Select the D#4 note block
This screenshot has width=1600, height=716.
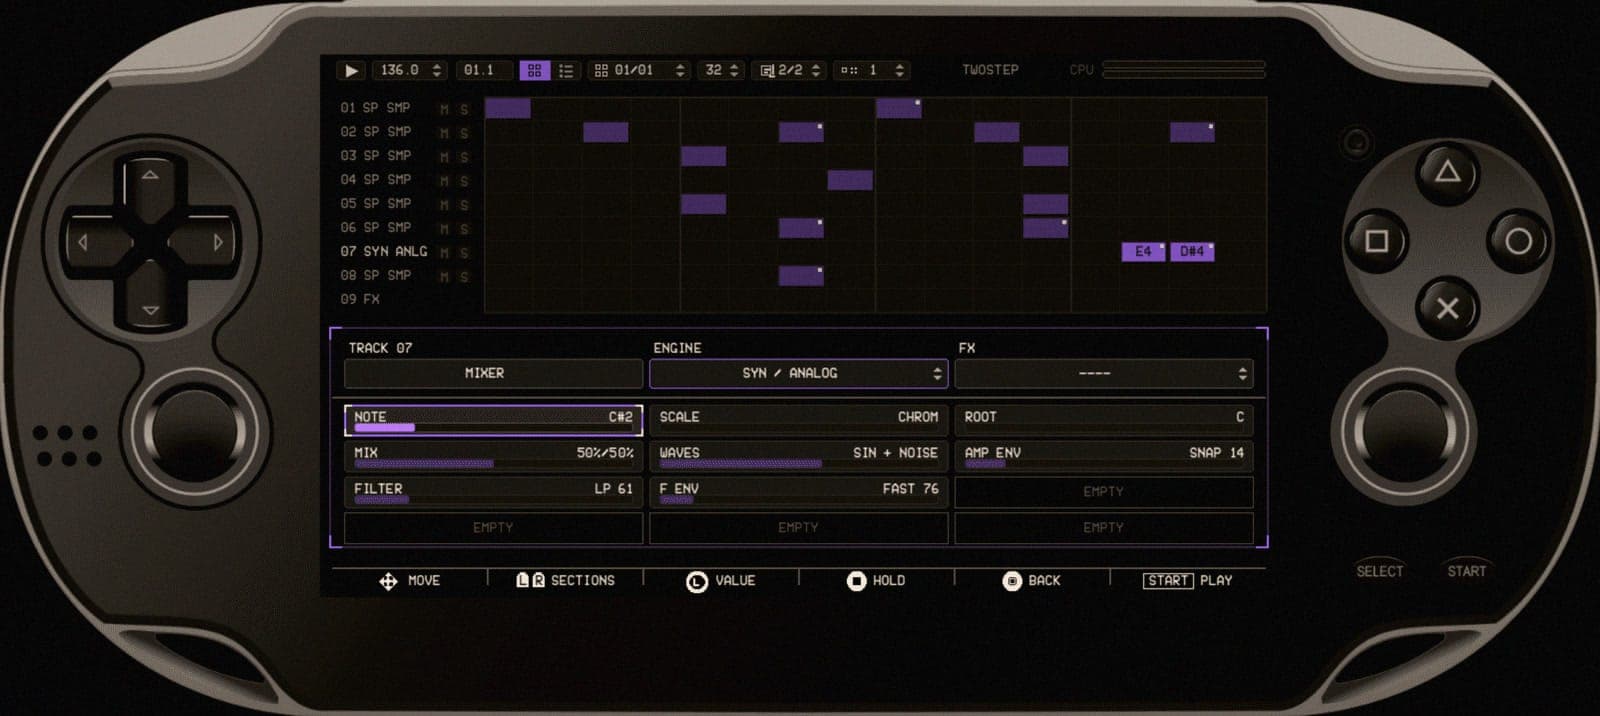tap(1192, 252)
